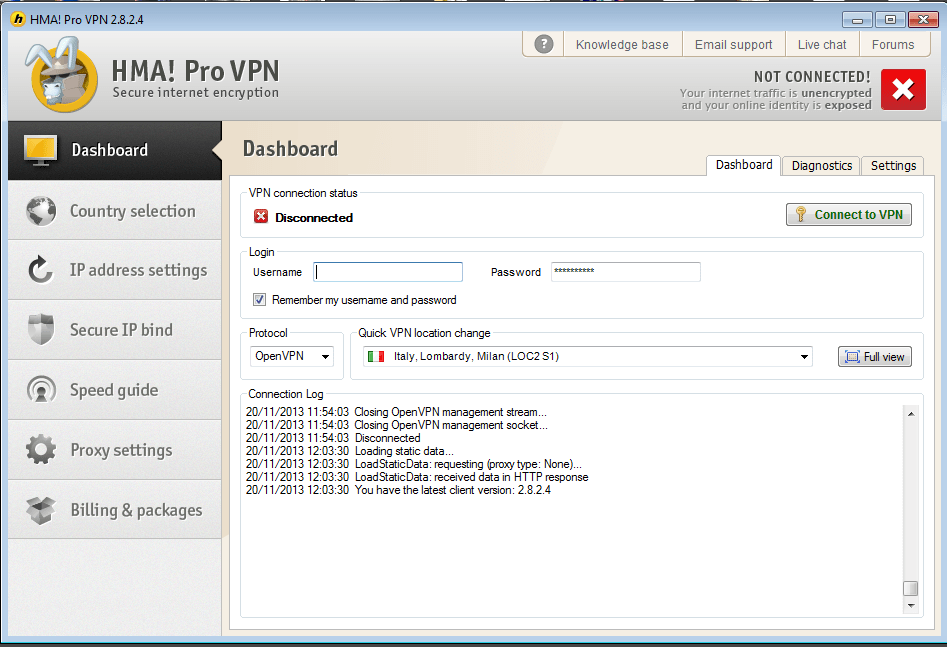
Task: Minimize the HMA! Pro VPN window
Action: (x=857, y=20)
